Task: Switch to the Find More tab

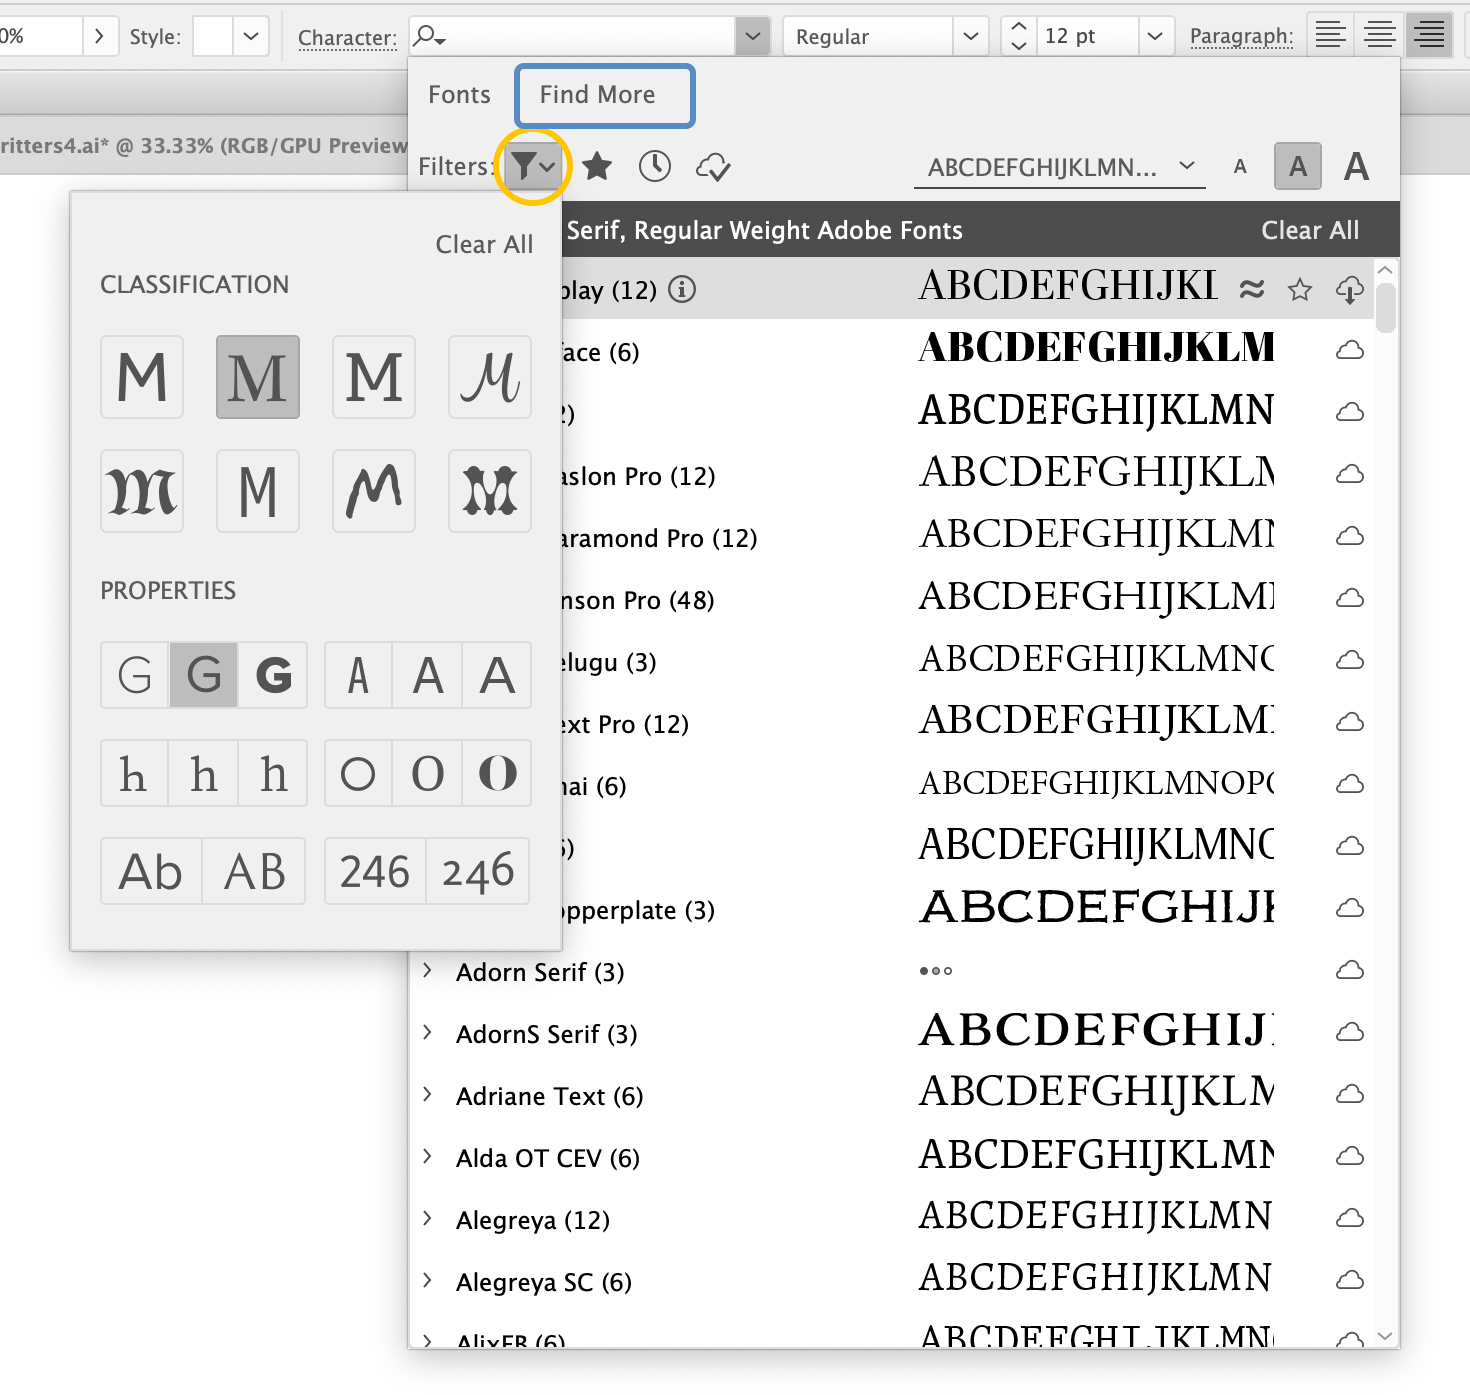Action: [x=605, y=95]
